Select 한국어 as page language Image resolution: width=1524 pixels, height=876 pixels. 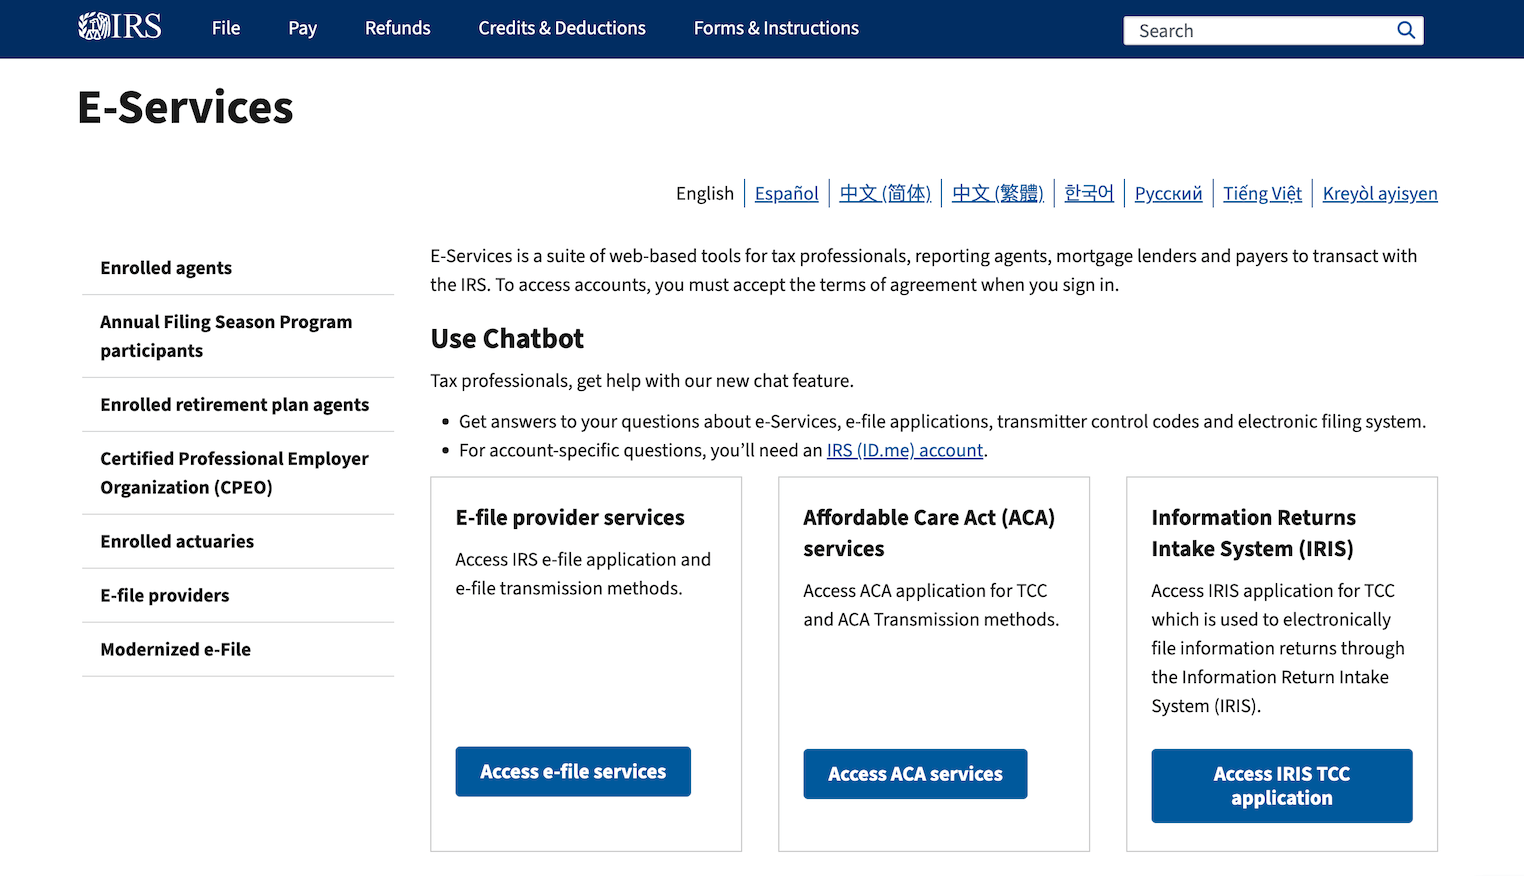click(x=1088, y=193)
